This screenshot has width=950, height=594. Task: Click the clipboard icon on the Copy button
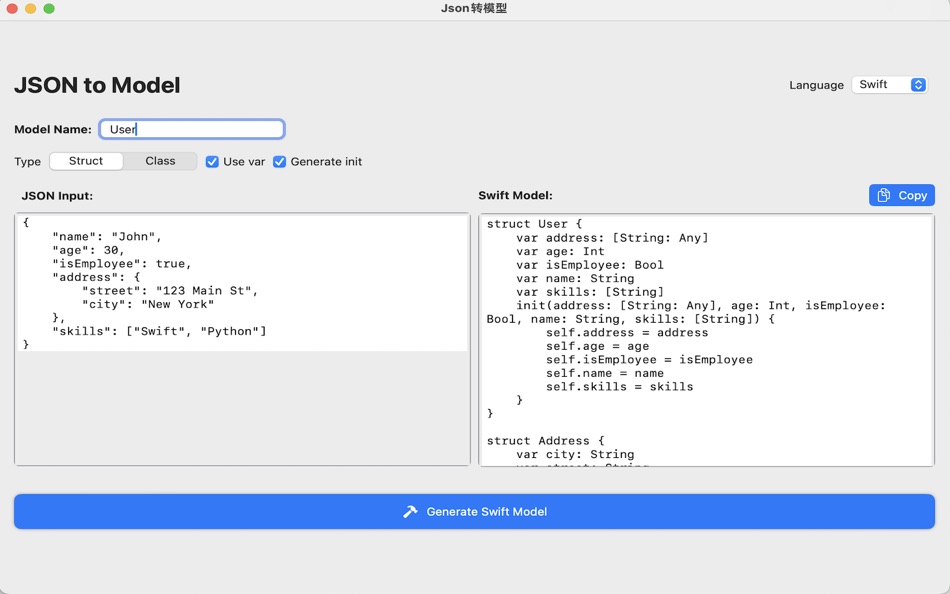(x=886, y=195)
